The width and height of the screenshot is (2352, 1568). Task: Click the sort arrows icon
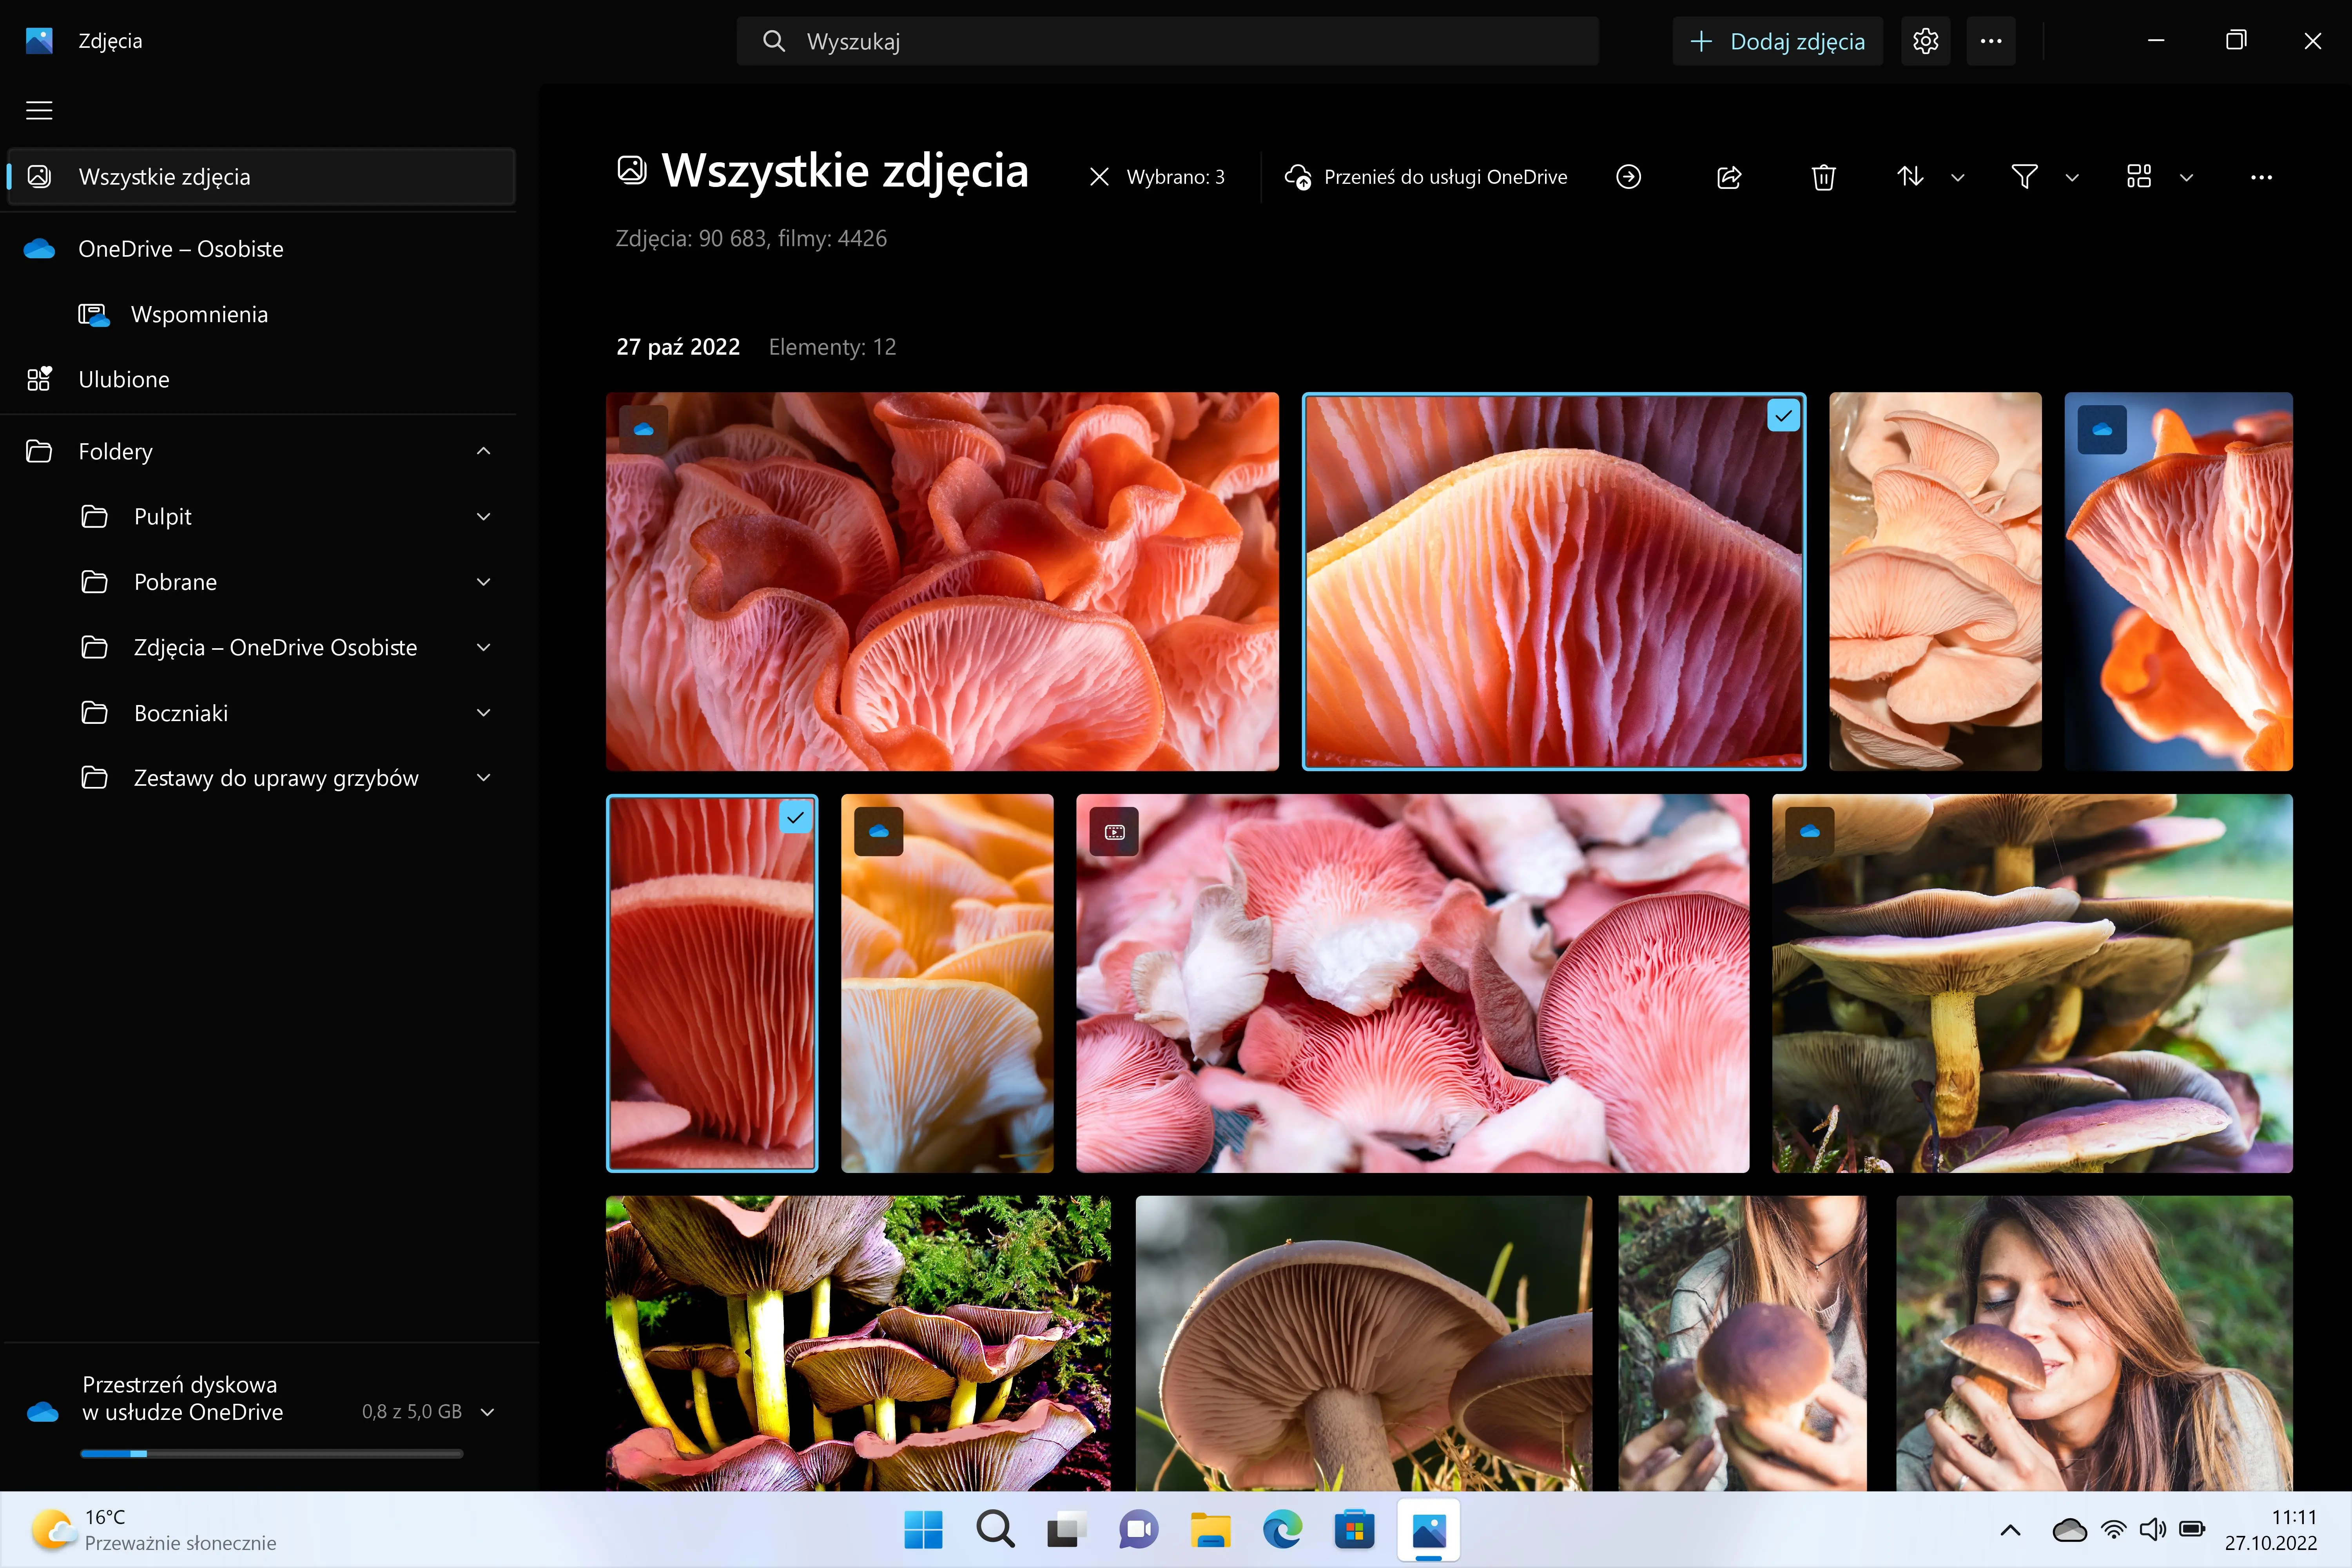1910,177
